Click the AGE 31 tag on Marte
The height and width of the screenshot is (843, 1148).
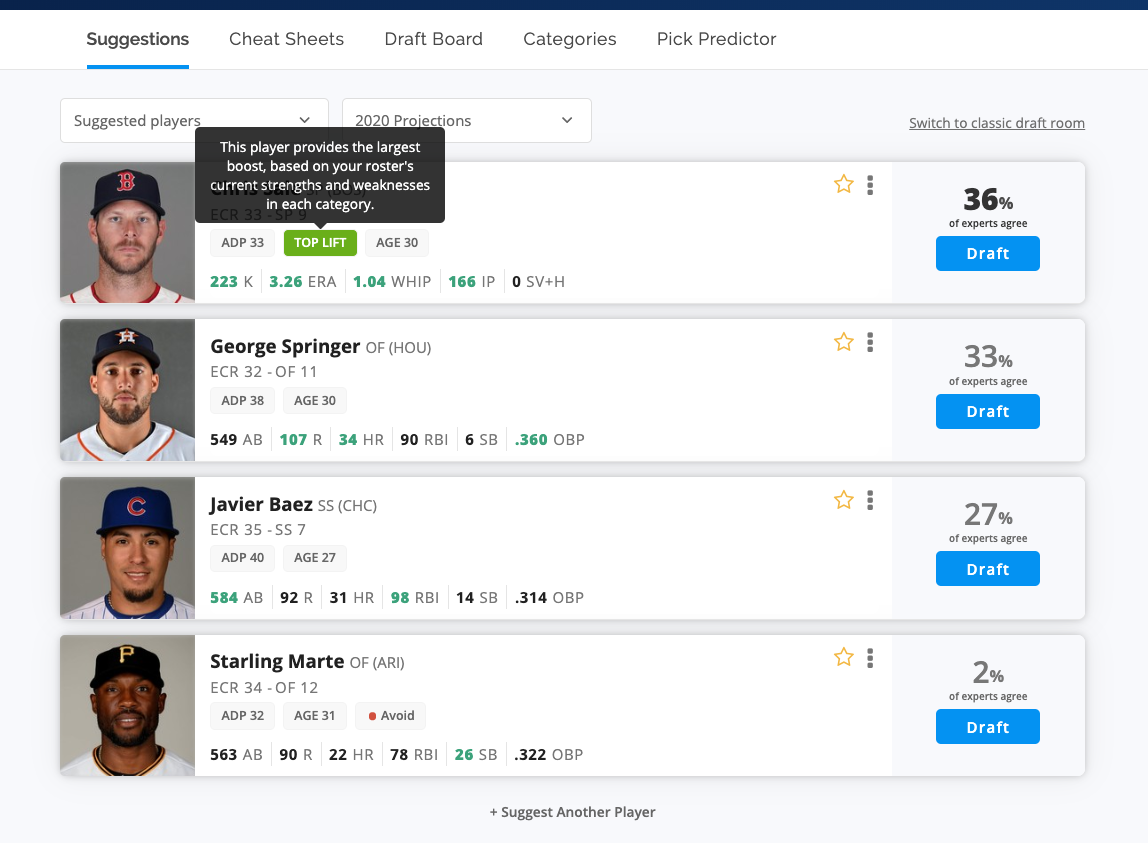coord(315,716)
